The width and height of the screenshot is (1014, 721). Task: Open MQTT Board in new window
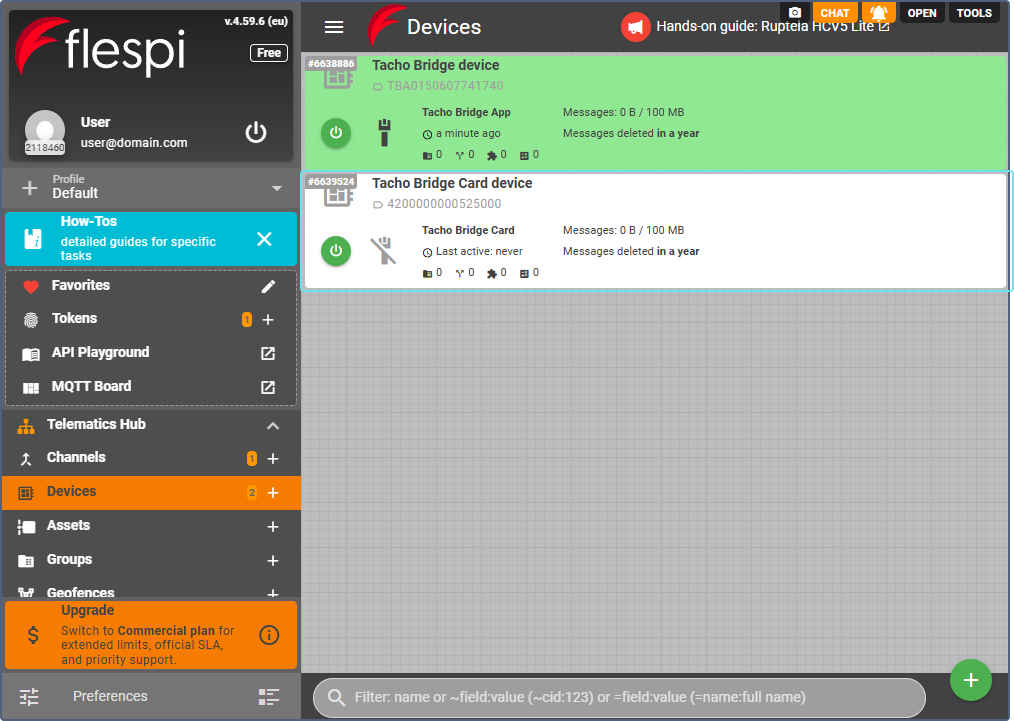click(268, 387)
